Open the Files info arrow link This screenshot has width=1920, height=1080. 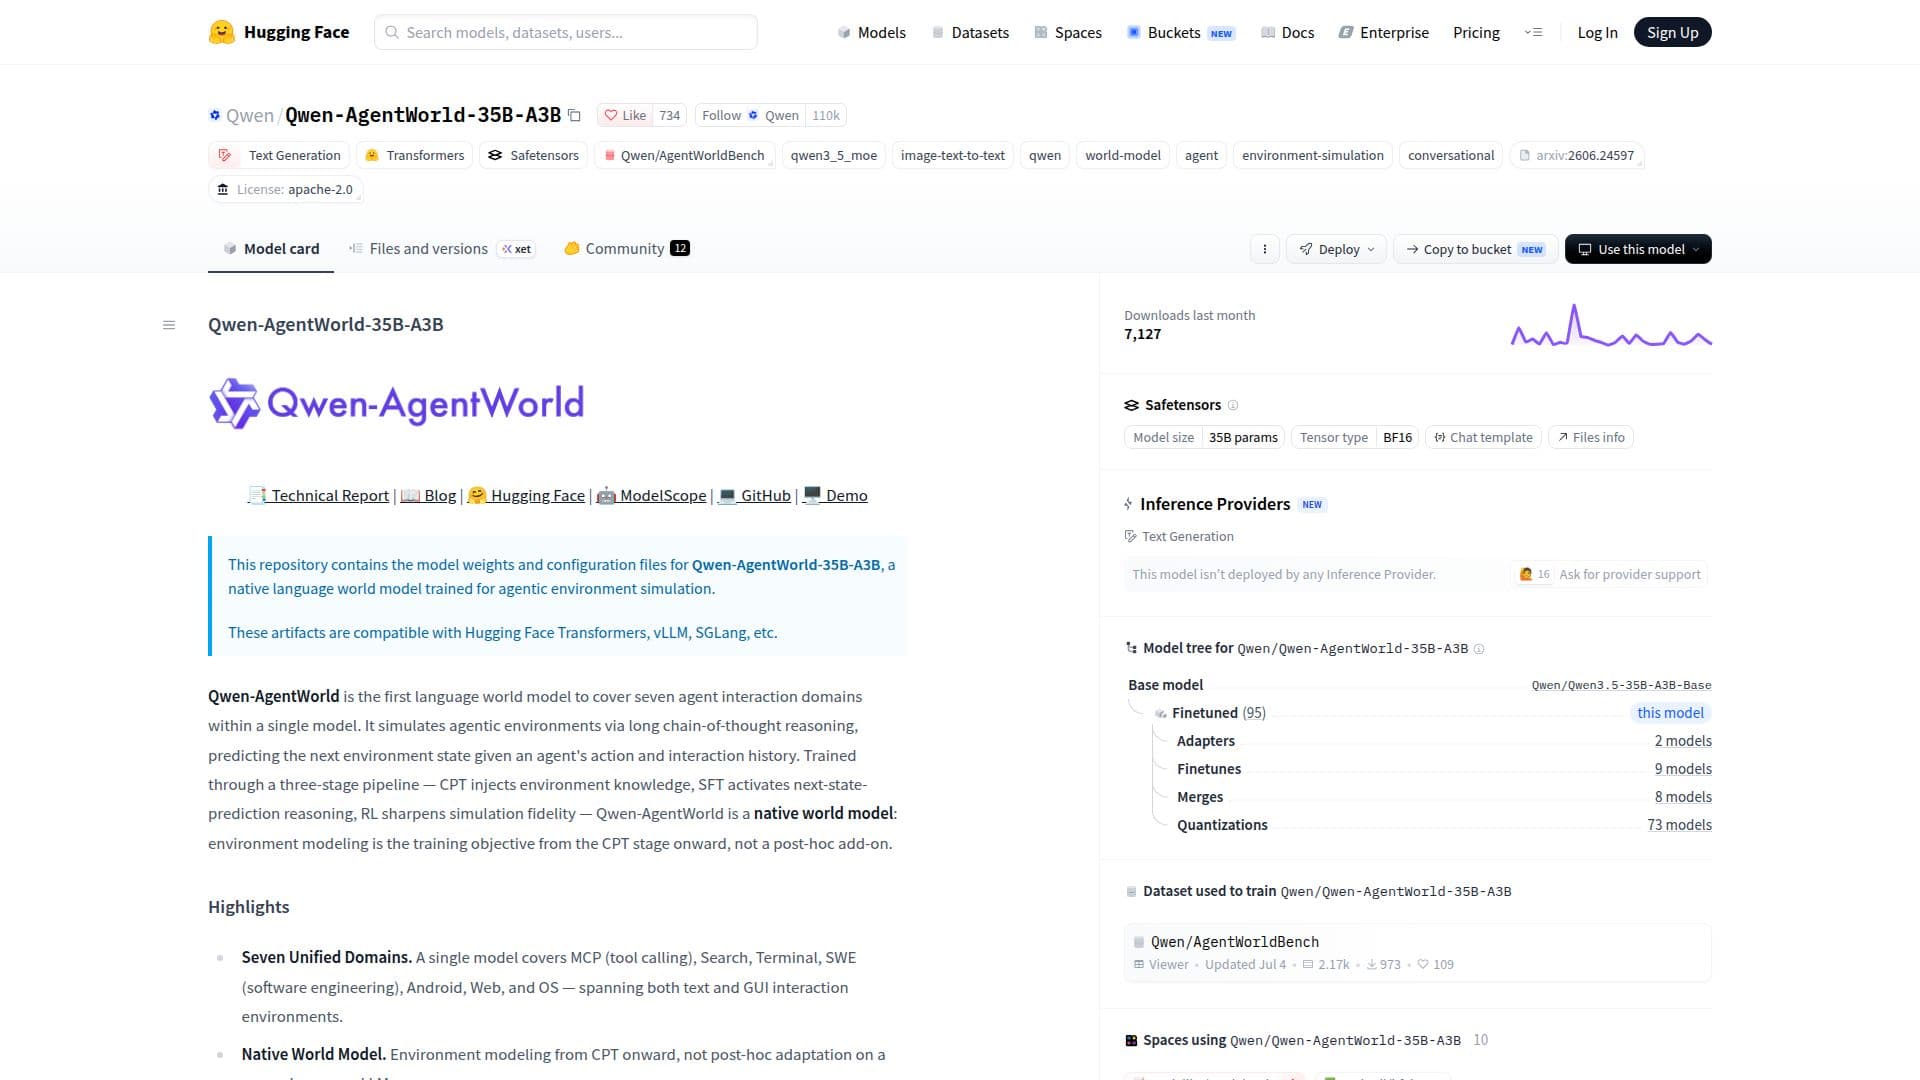pyautogui.click(x=1591, y=437)
